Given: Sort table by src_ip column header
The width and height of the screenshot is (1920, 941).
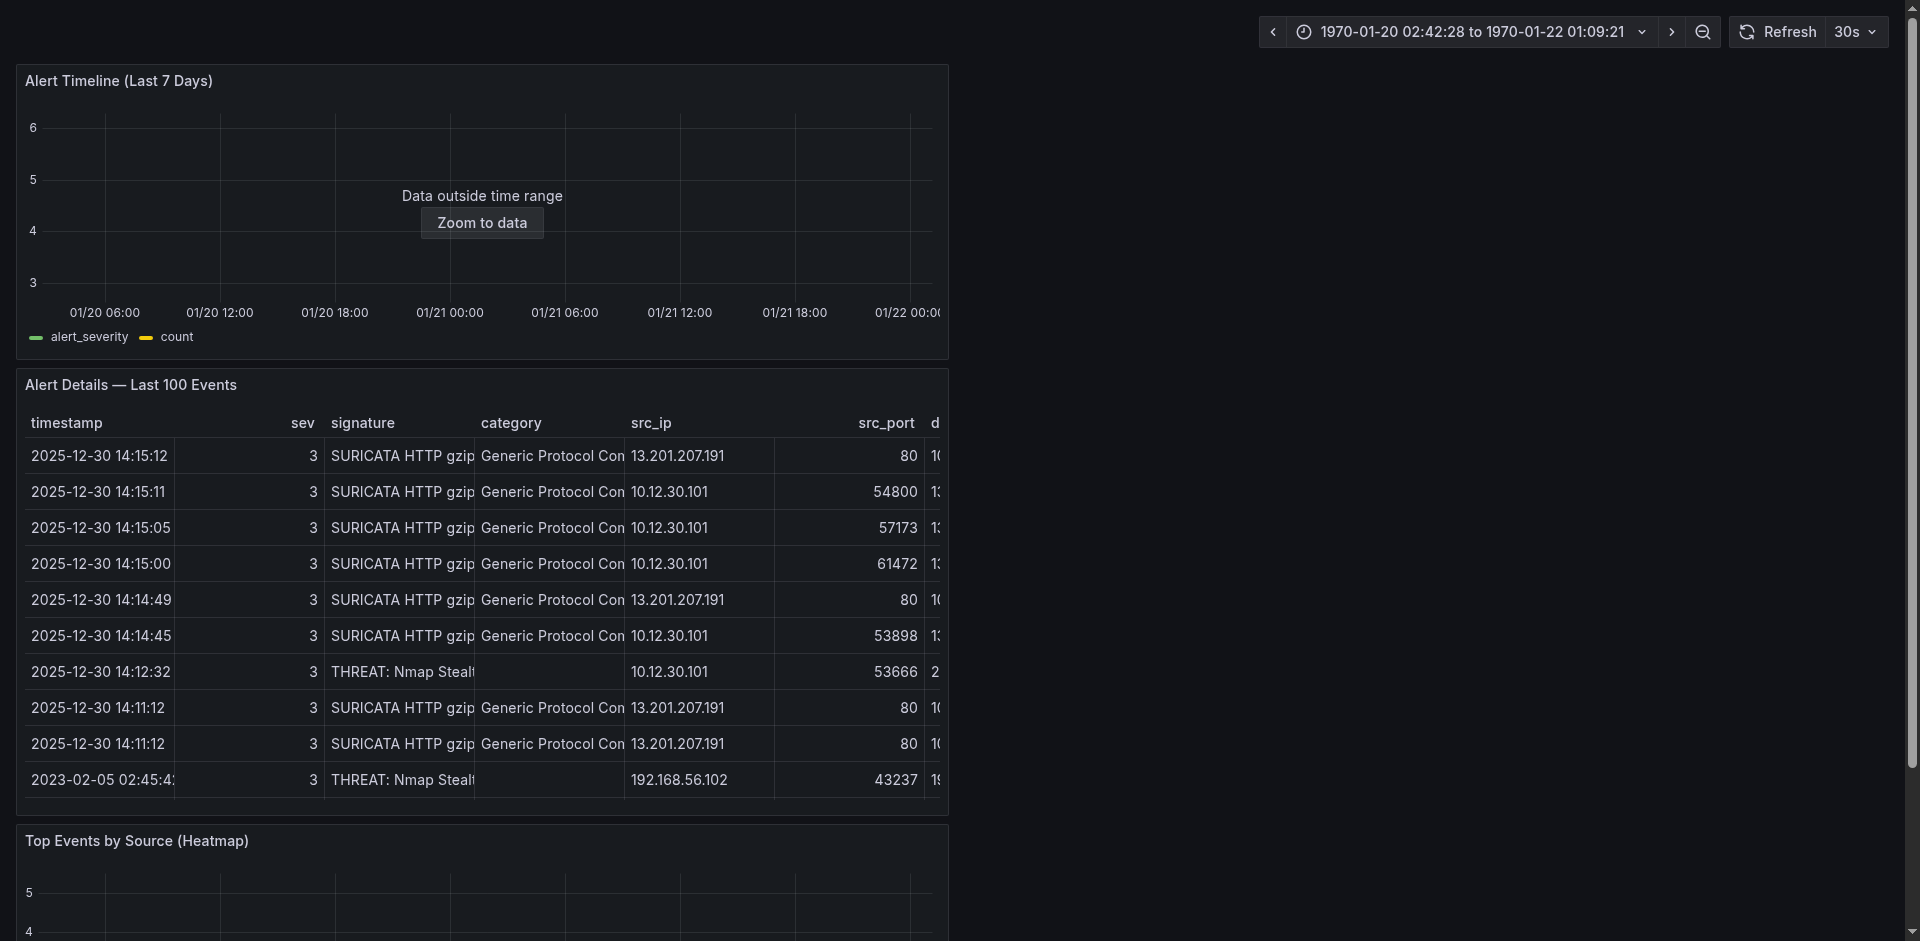Looking at the screenshot, I should coord(651,423).
